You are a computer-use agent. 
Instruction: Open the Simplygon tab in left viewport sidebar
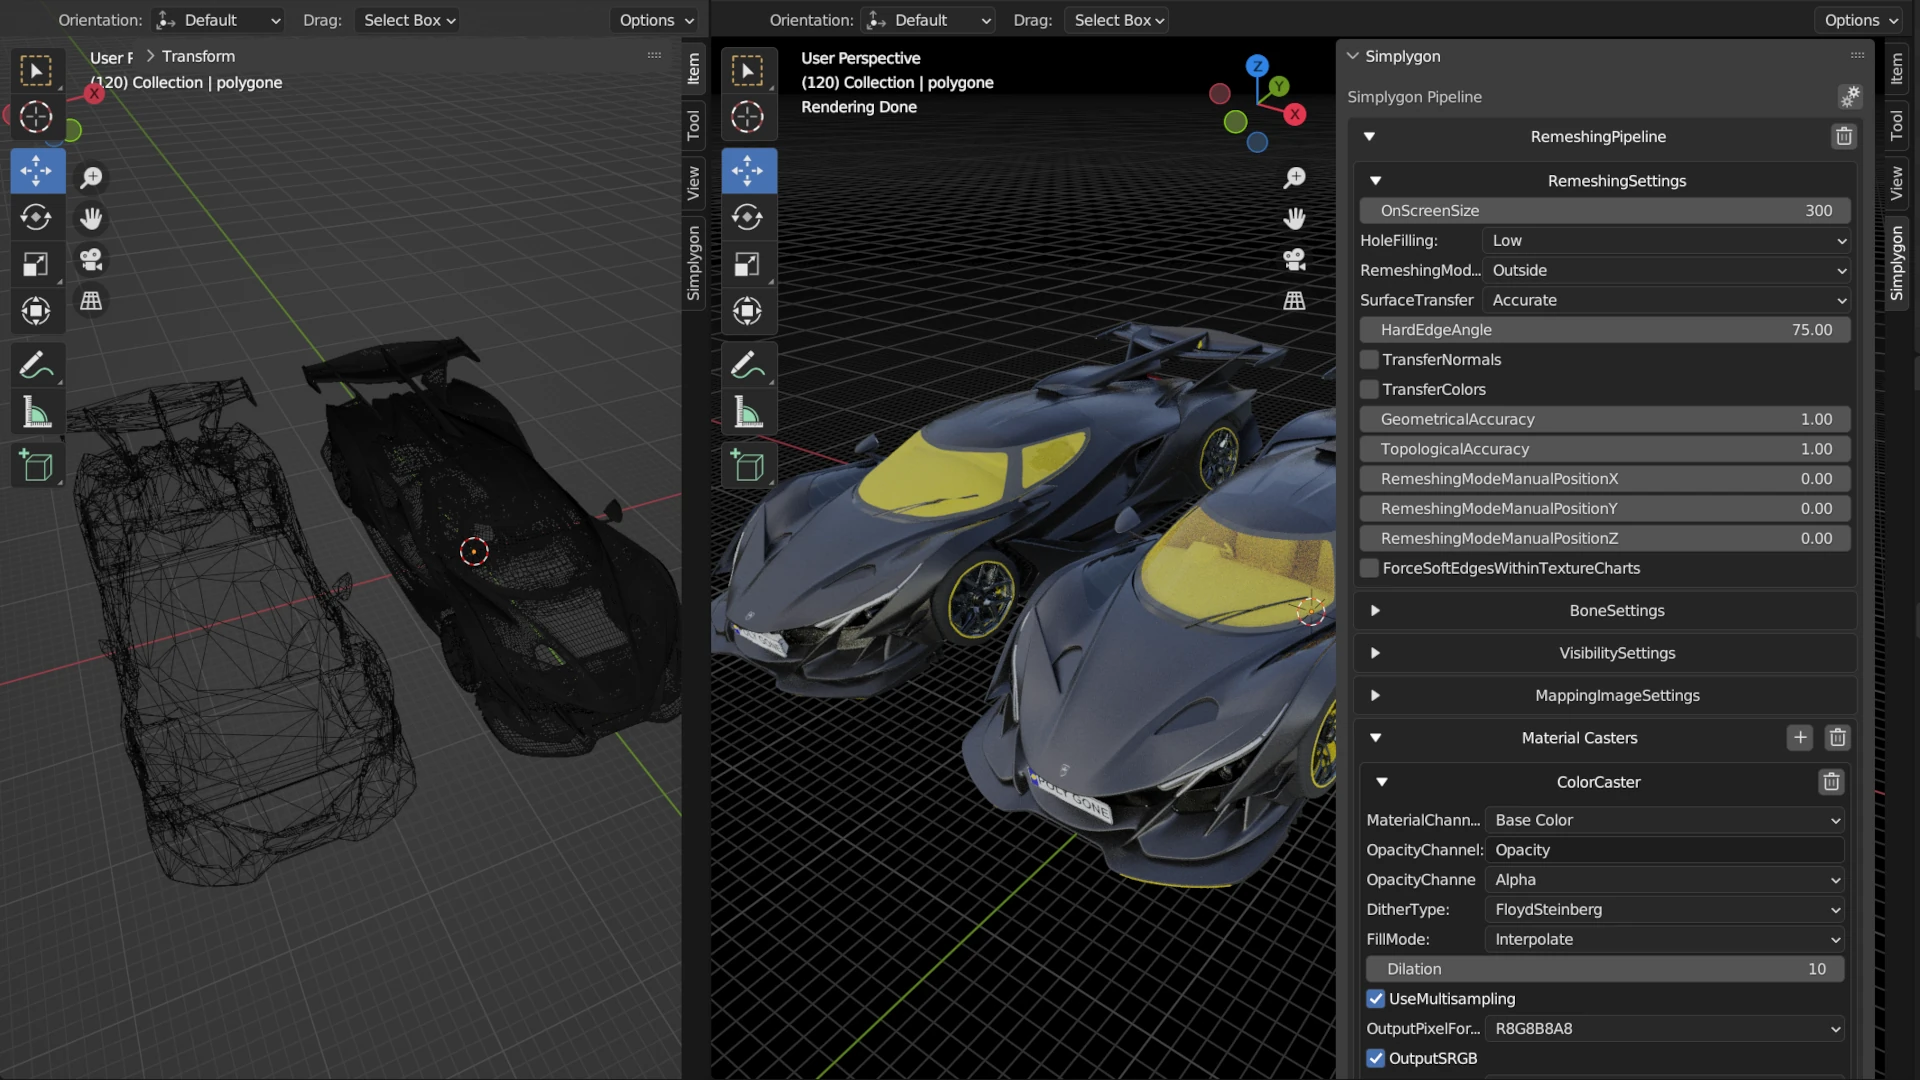(694, 263)
